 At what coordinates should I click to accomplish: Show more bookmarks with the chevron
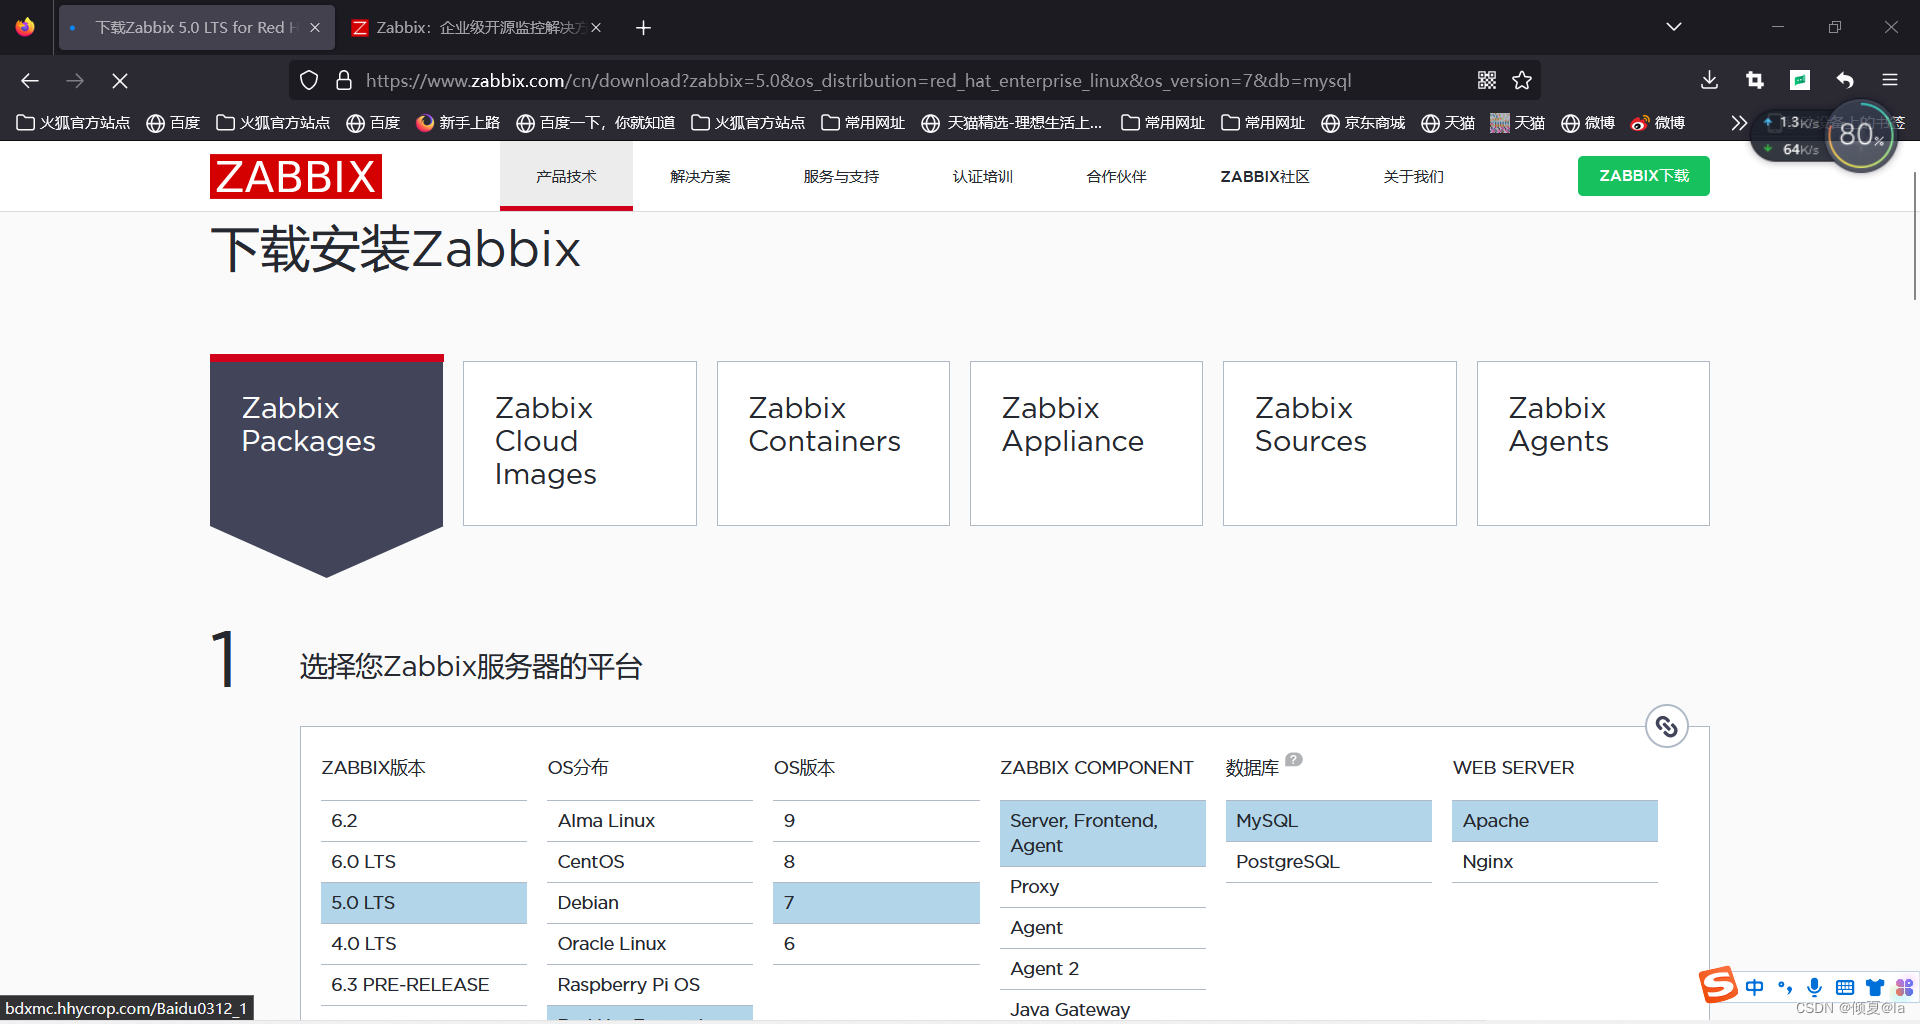1739,123
